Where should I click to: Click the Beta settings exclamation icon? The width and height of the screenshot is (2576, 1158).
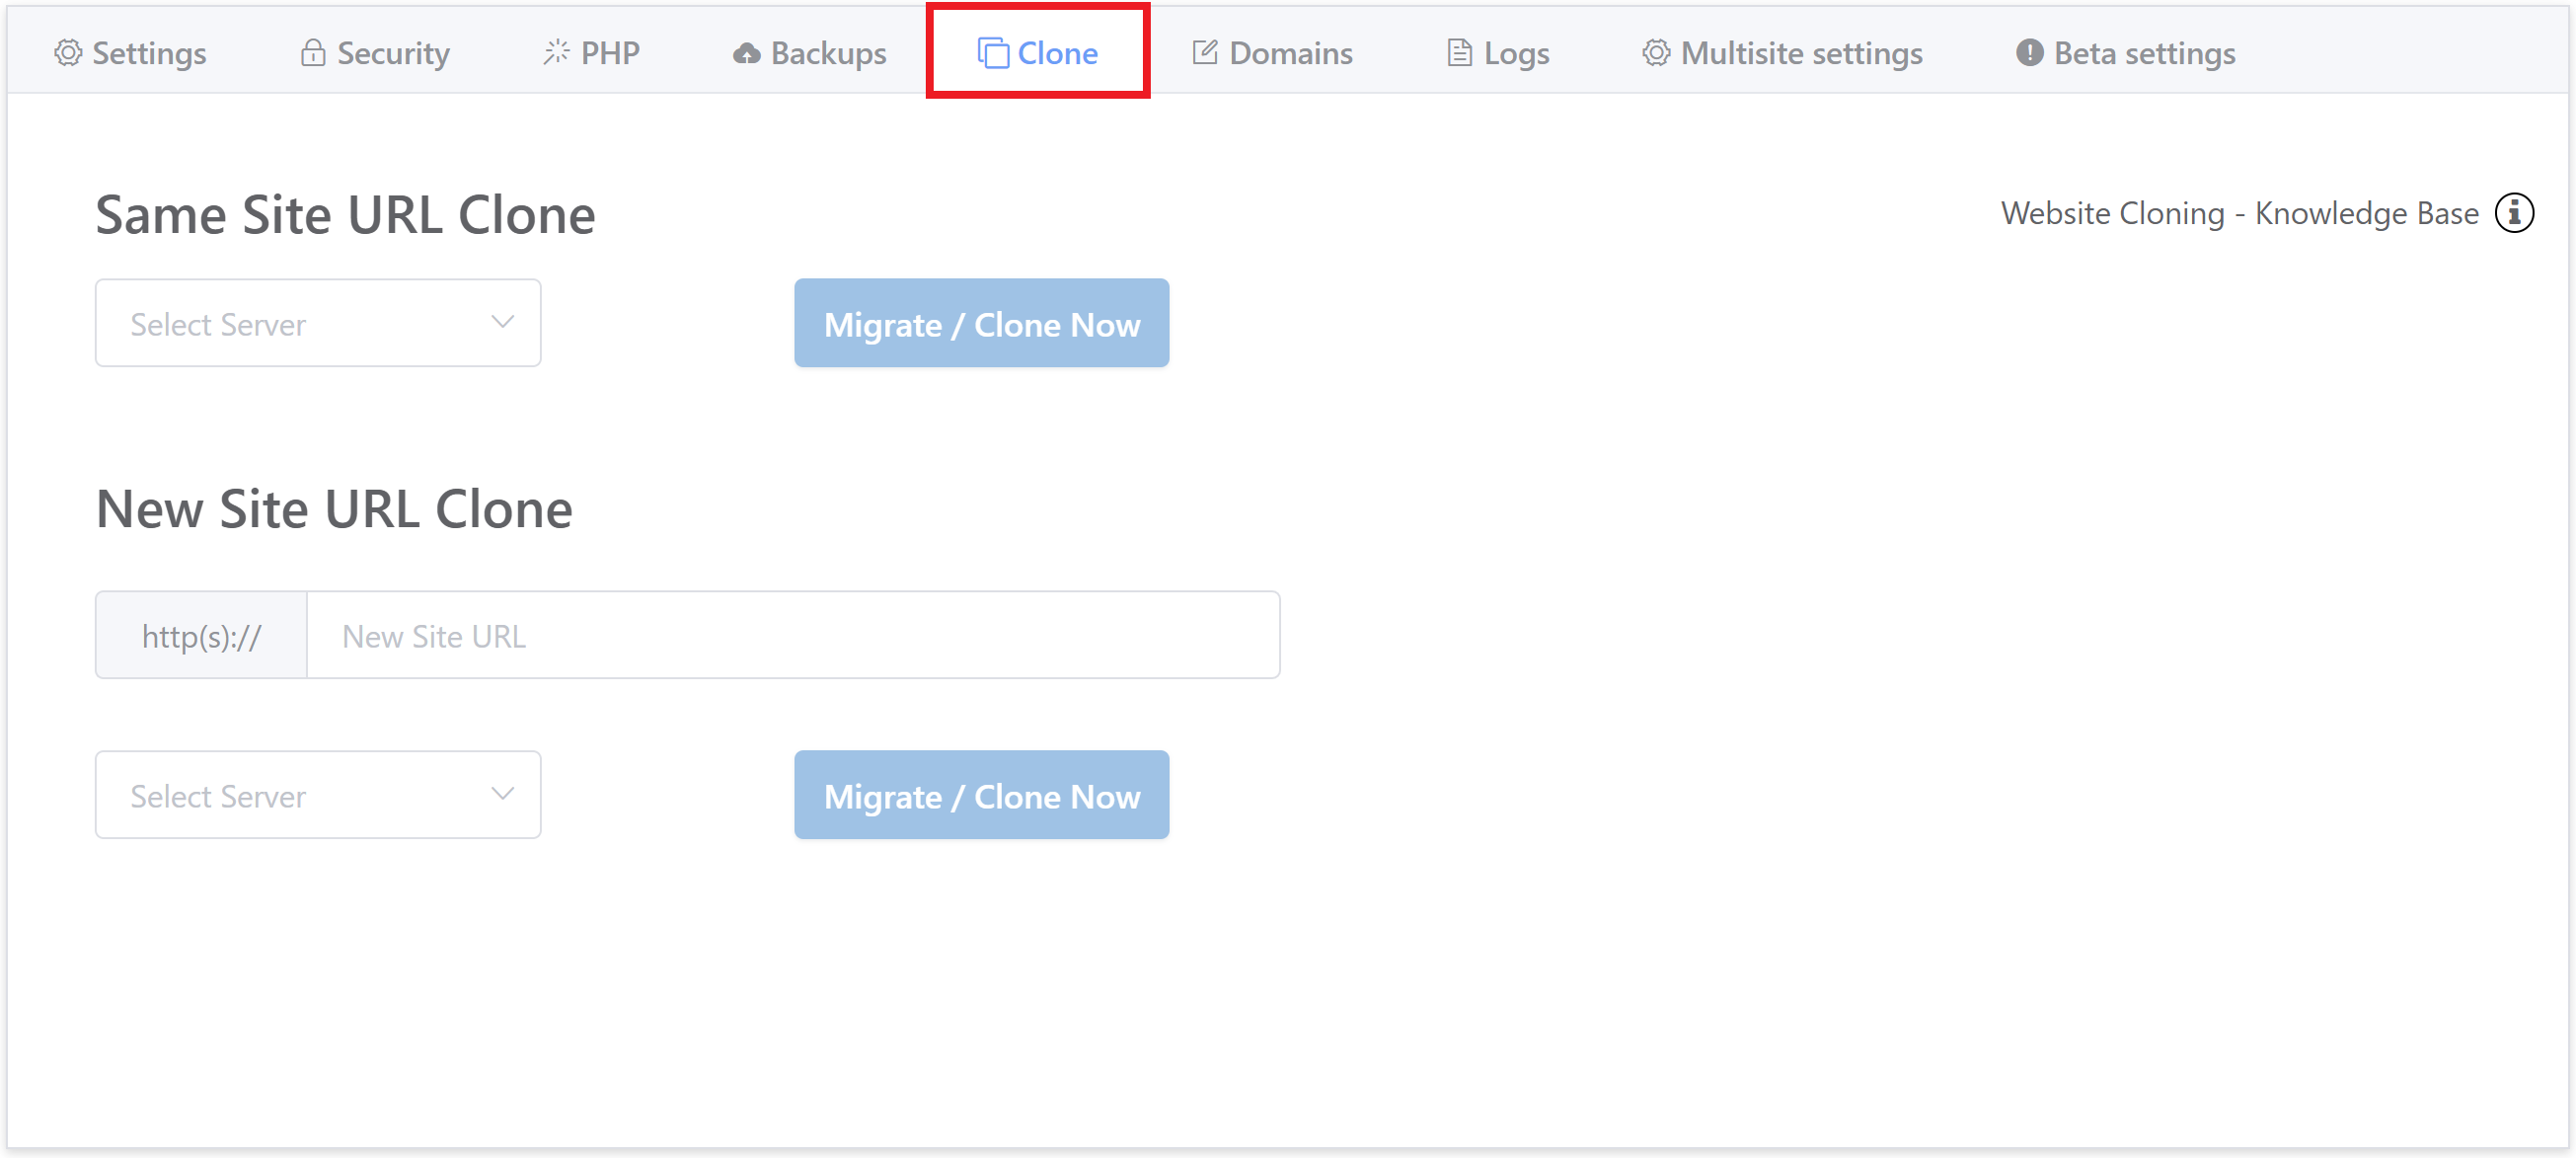point(2029,53)
